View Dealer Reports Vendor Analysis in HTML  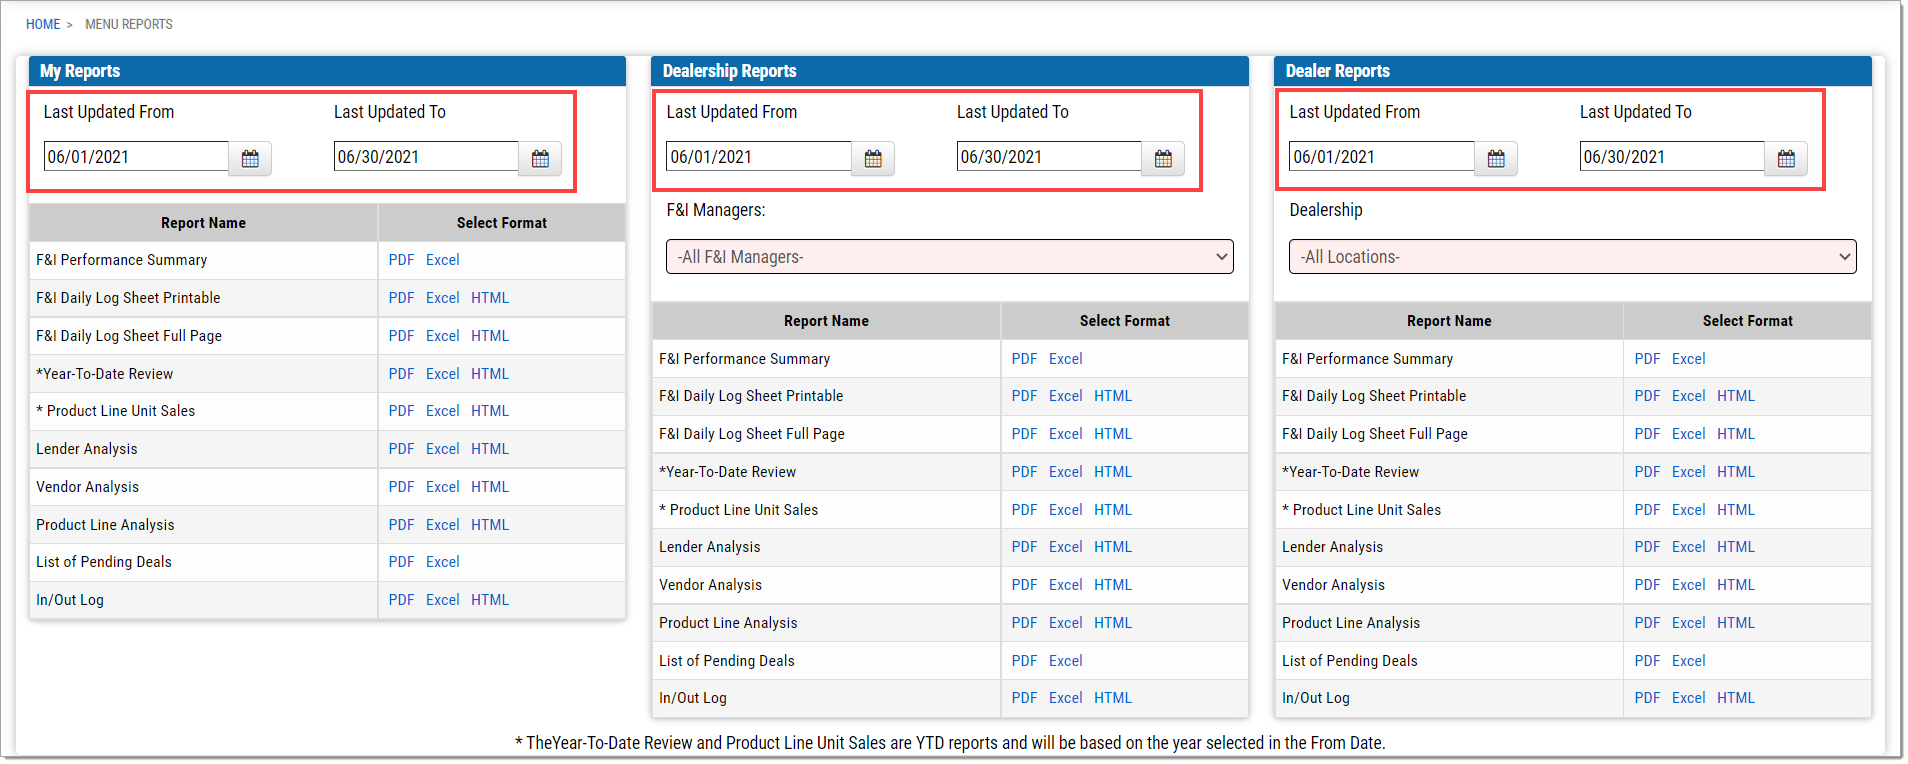1736,585
